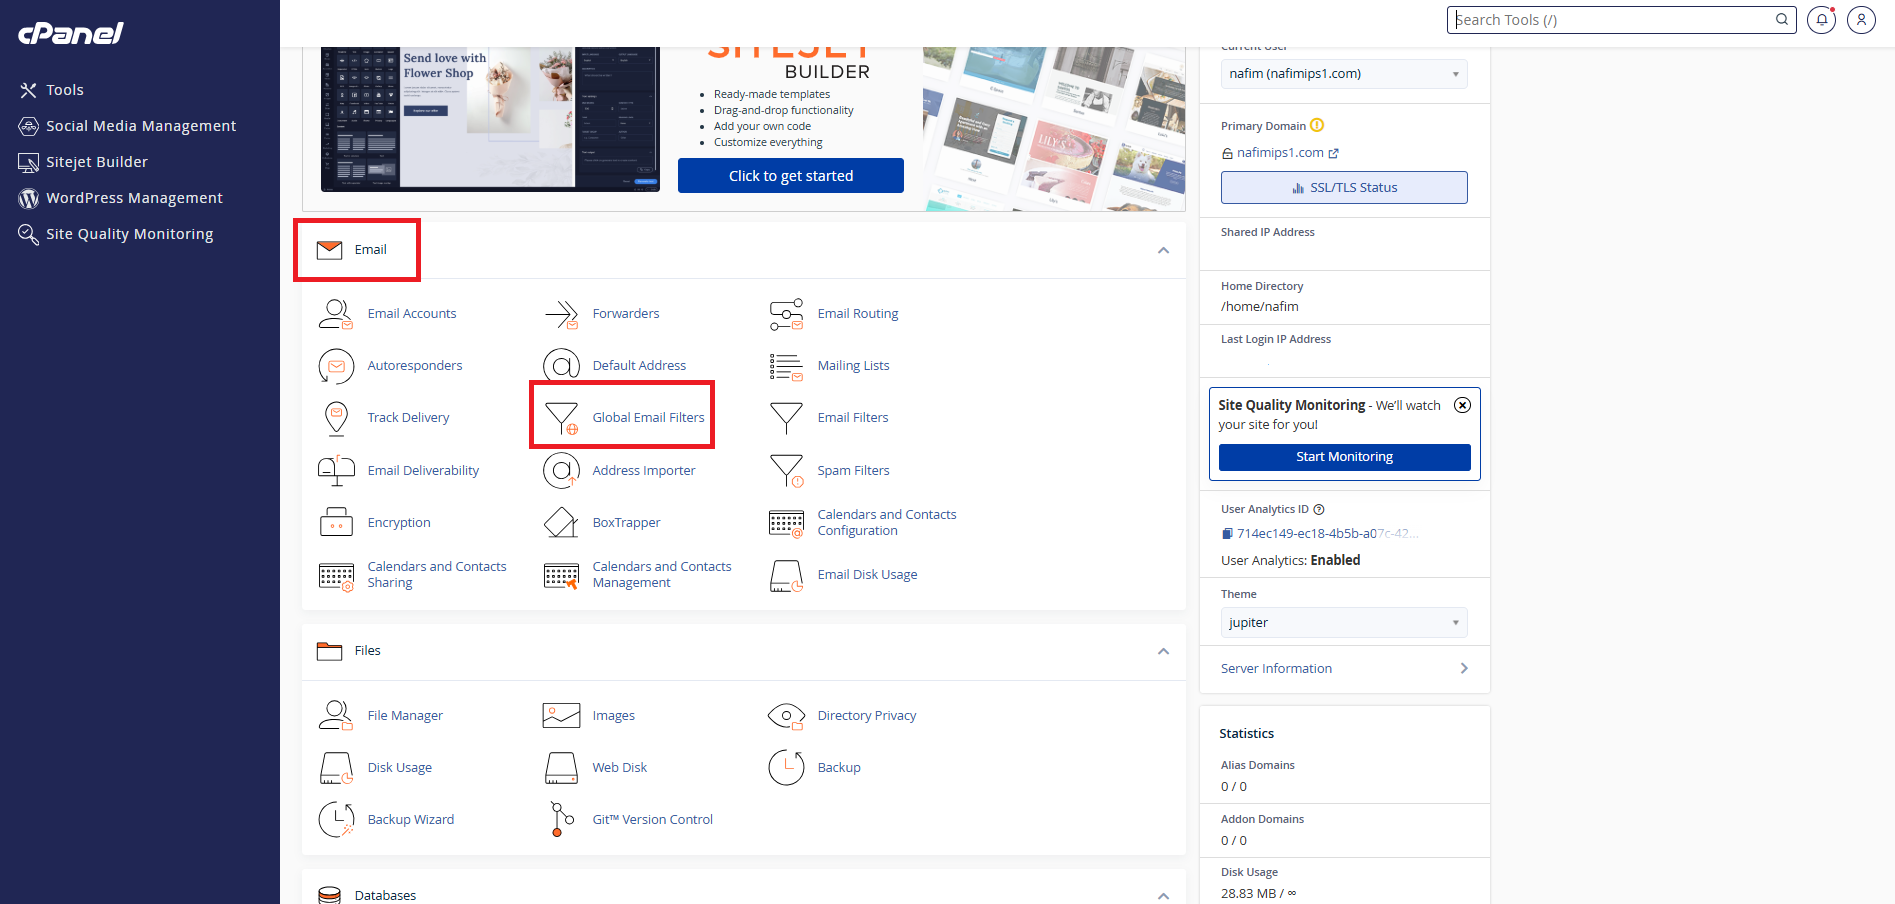This screenshot has width=1895, height=904.
Task: Click the Email Deliverability mailbox icon
Action: tap(336, 470)
